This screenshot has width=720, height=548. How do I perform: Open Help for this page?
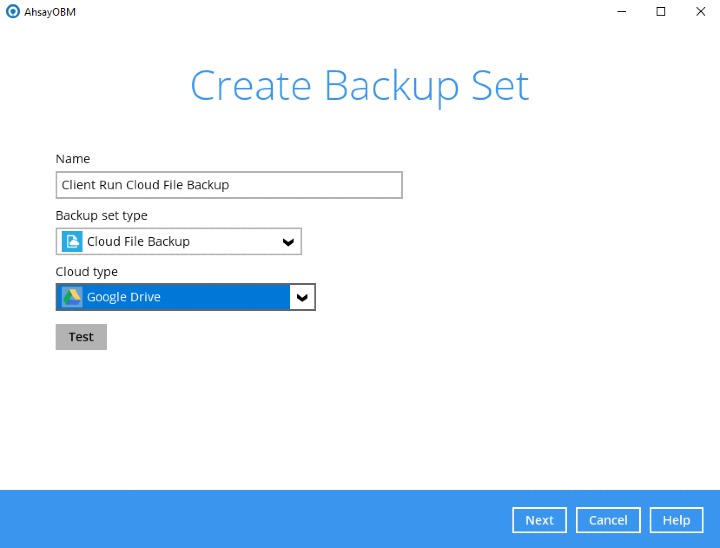[x=676, y=520]
